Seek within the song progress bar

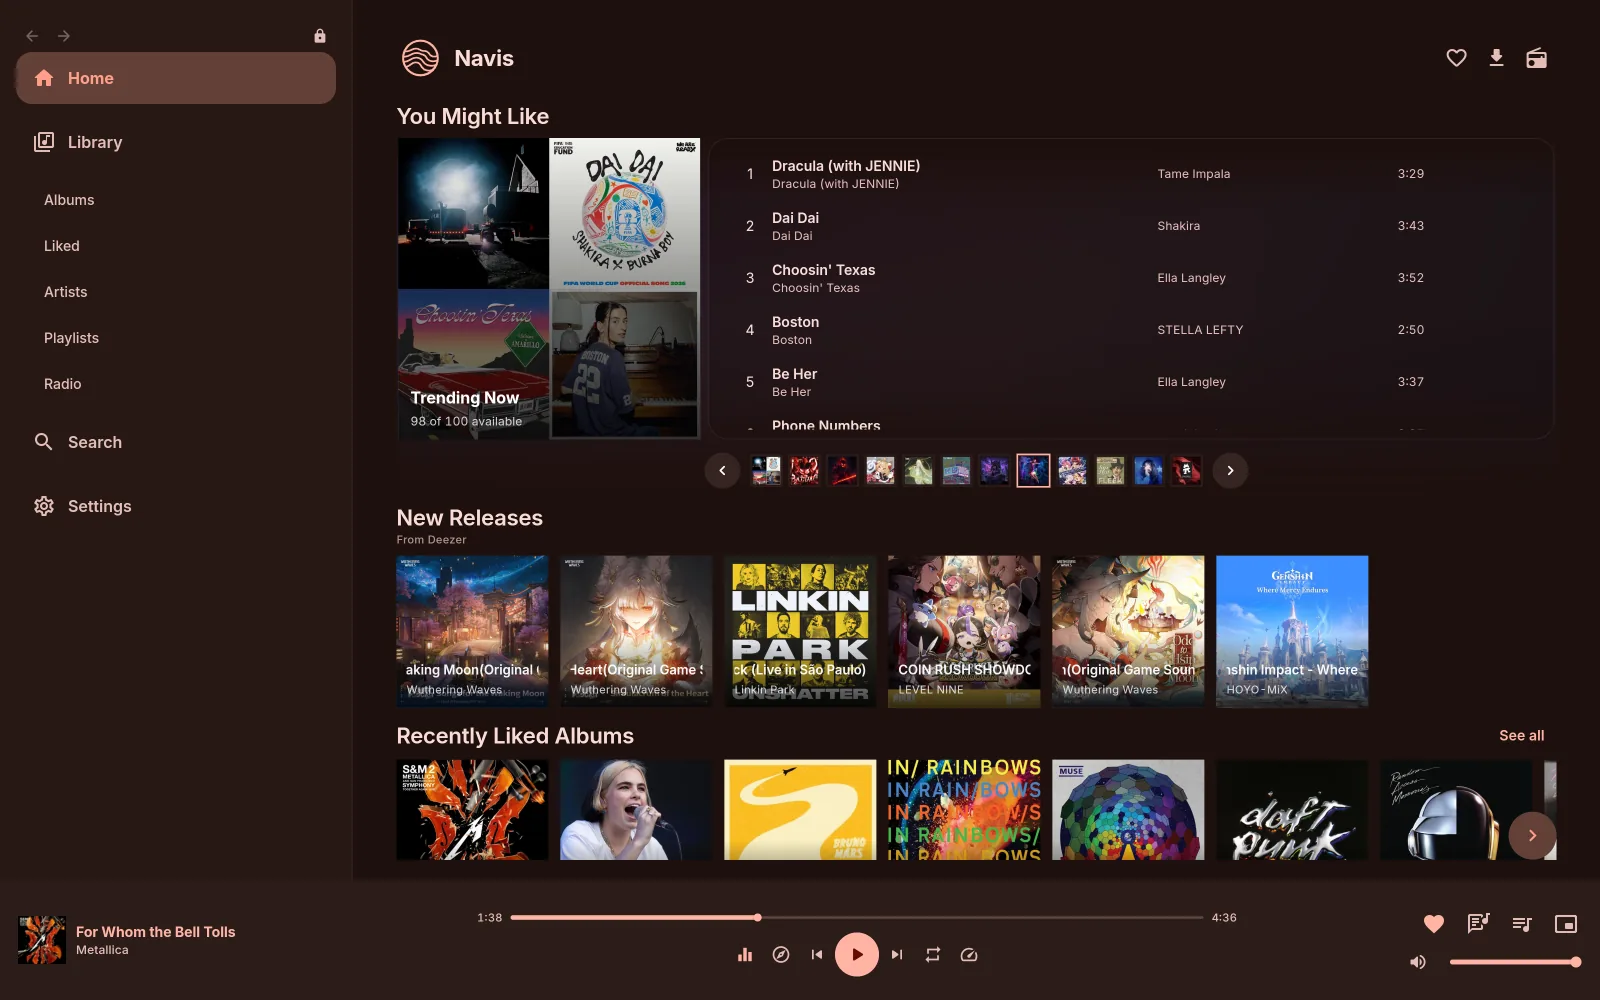[x=857, y=917]
